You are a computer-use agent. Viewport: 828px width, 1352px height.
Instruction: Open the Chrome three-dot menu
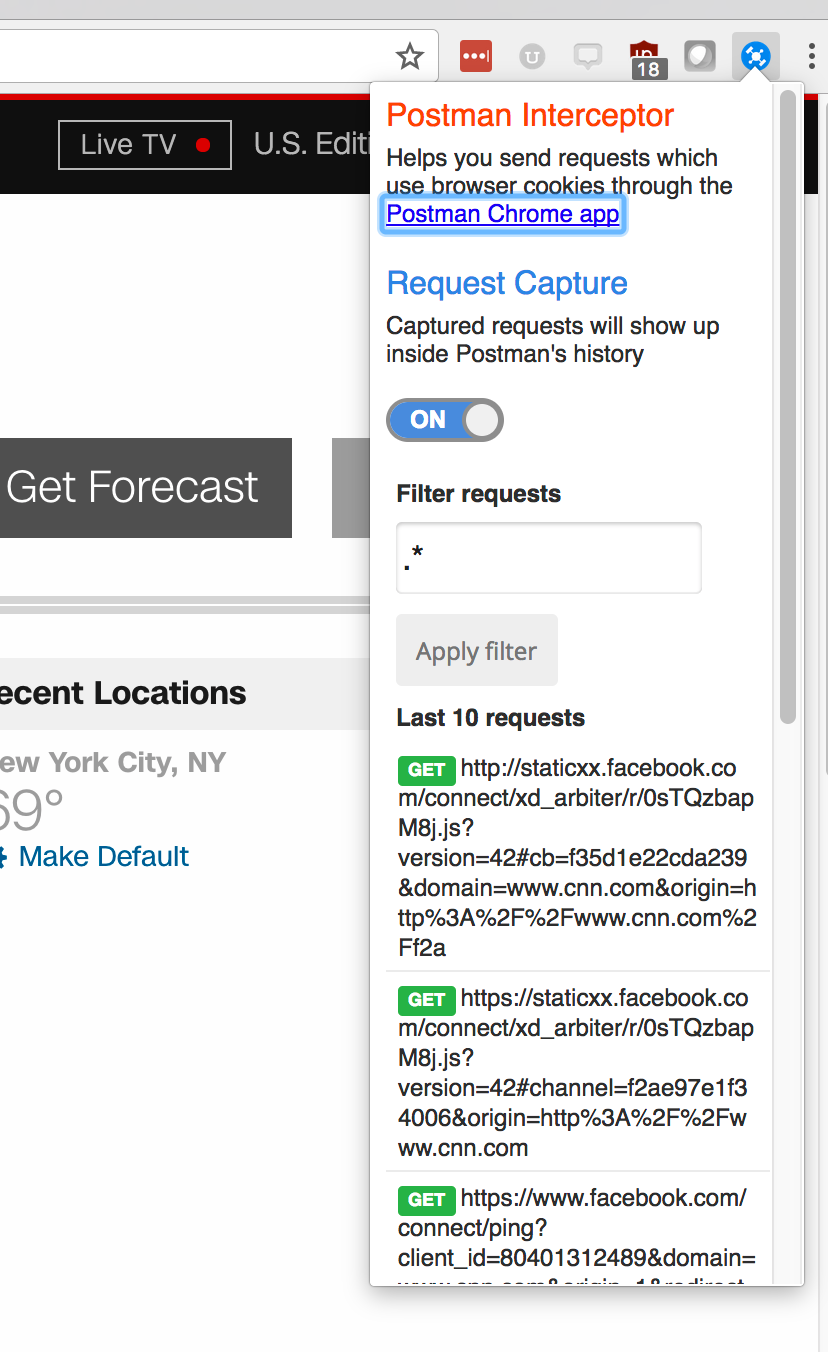(x=811, y=57)
